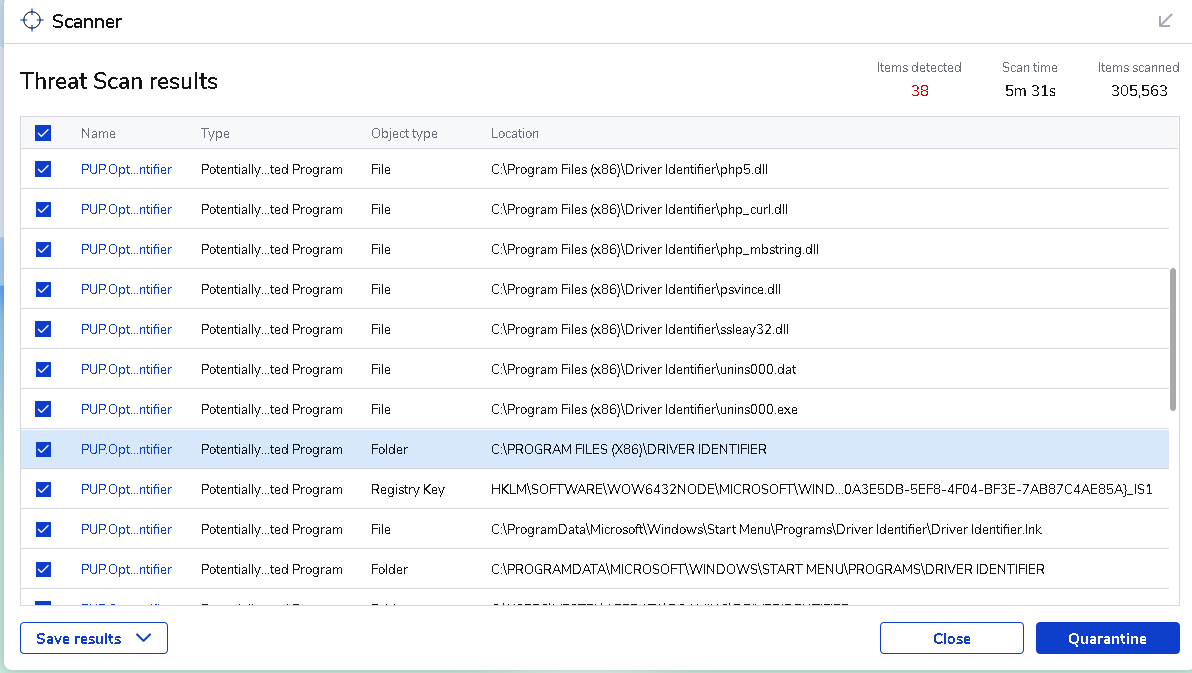Viewport: 1192px width, 673px height.
Task: Click the Quarantine button
Action: tap(1107, 638)
